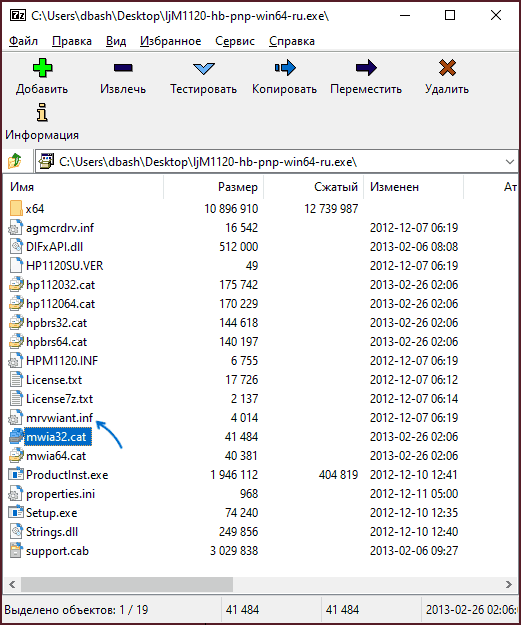Open the Файл menu

(23, 41)
